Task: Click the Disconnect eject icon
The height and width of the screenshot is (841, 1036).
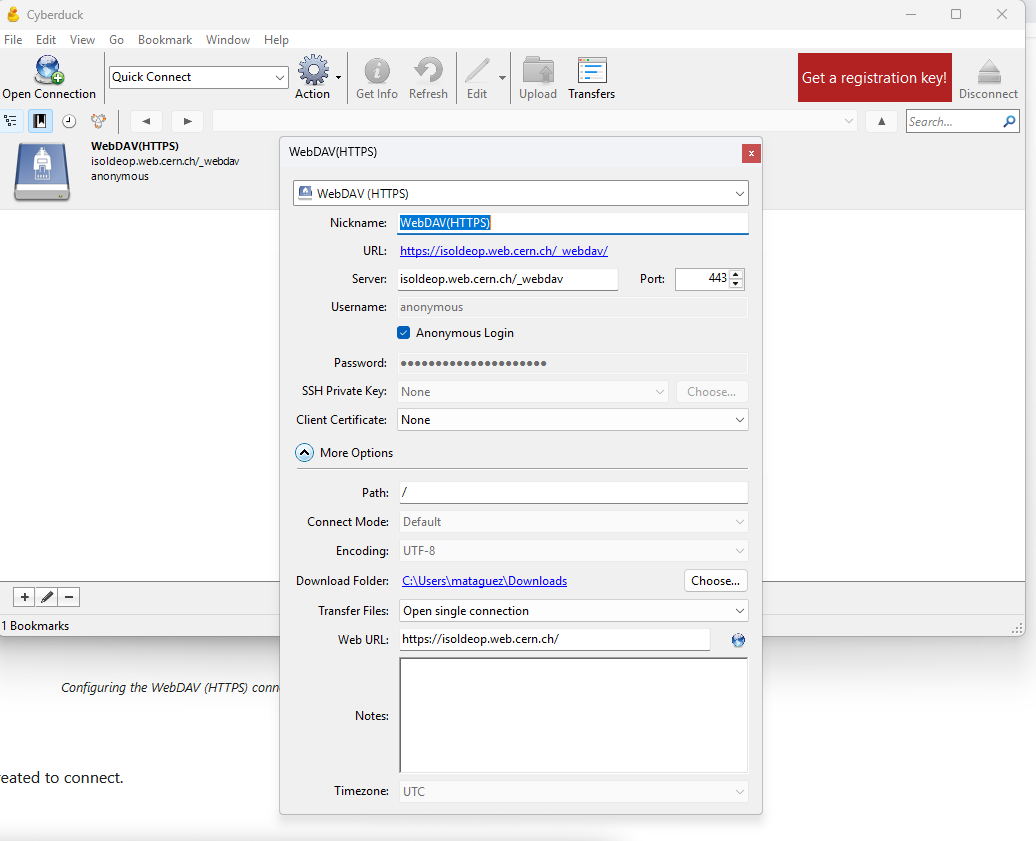Action: 988,72
